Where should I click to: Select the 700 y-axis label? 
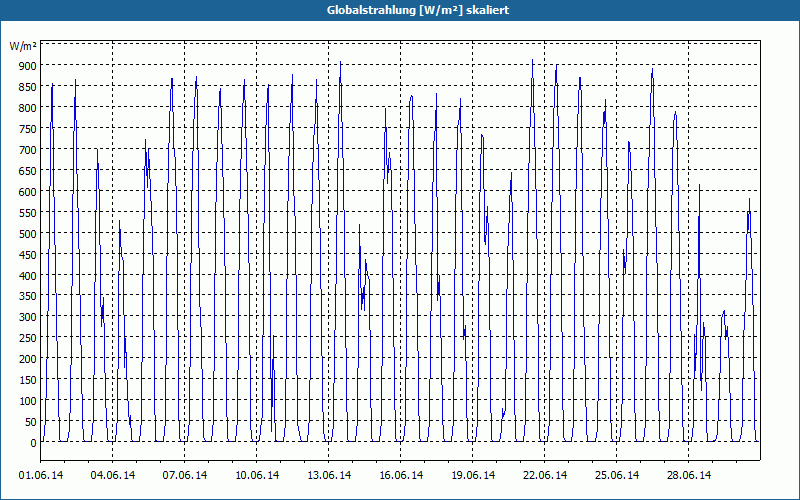coord(28,149)
